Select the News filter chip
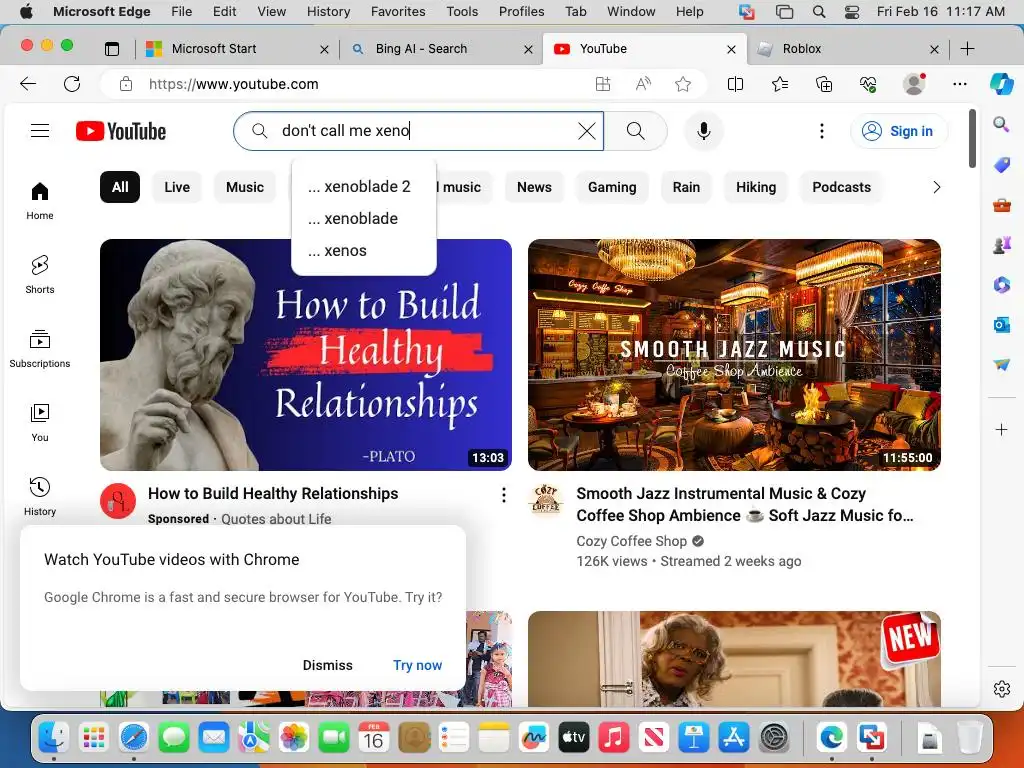Image resolution: width=1024 pixels, height=768 pixels. [x=534, y=187]
